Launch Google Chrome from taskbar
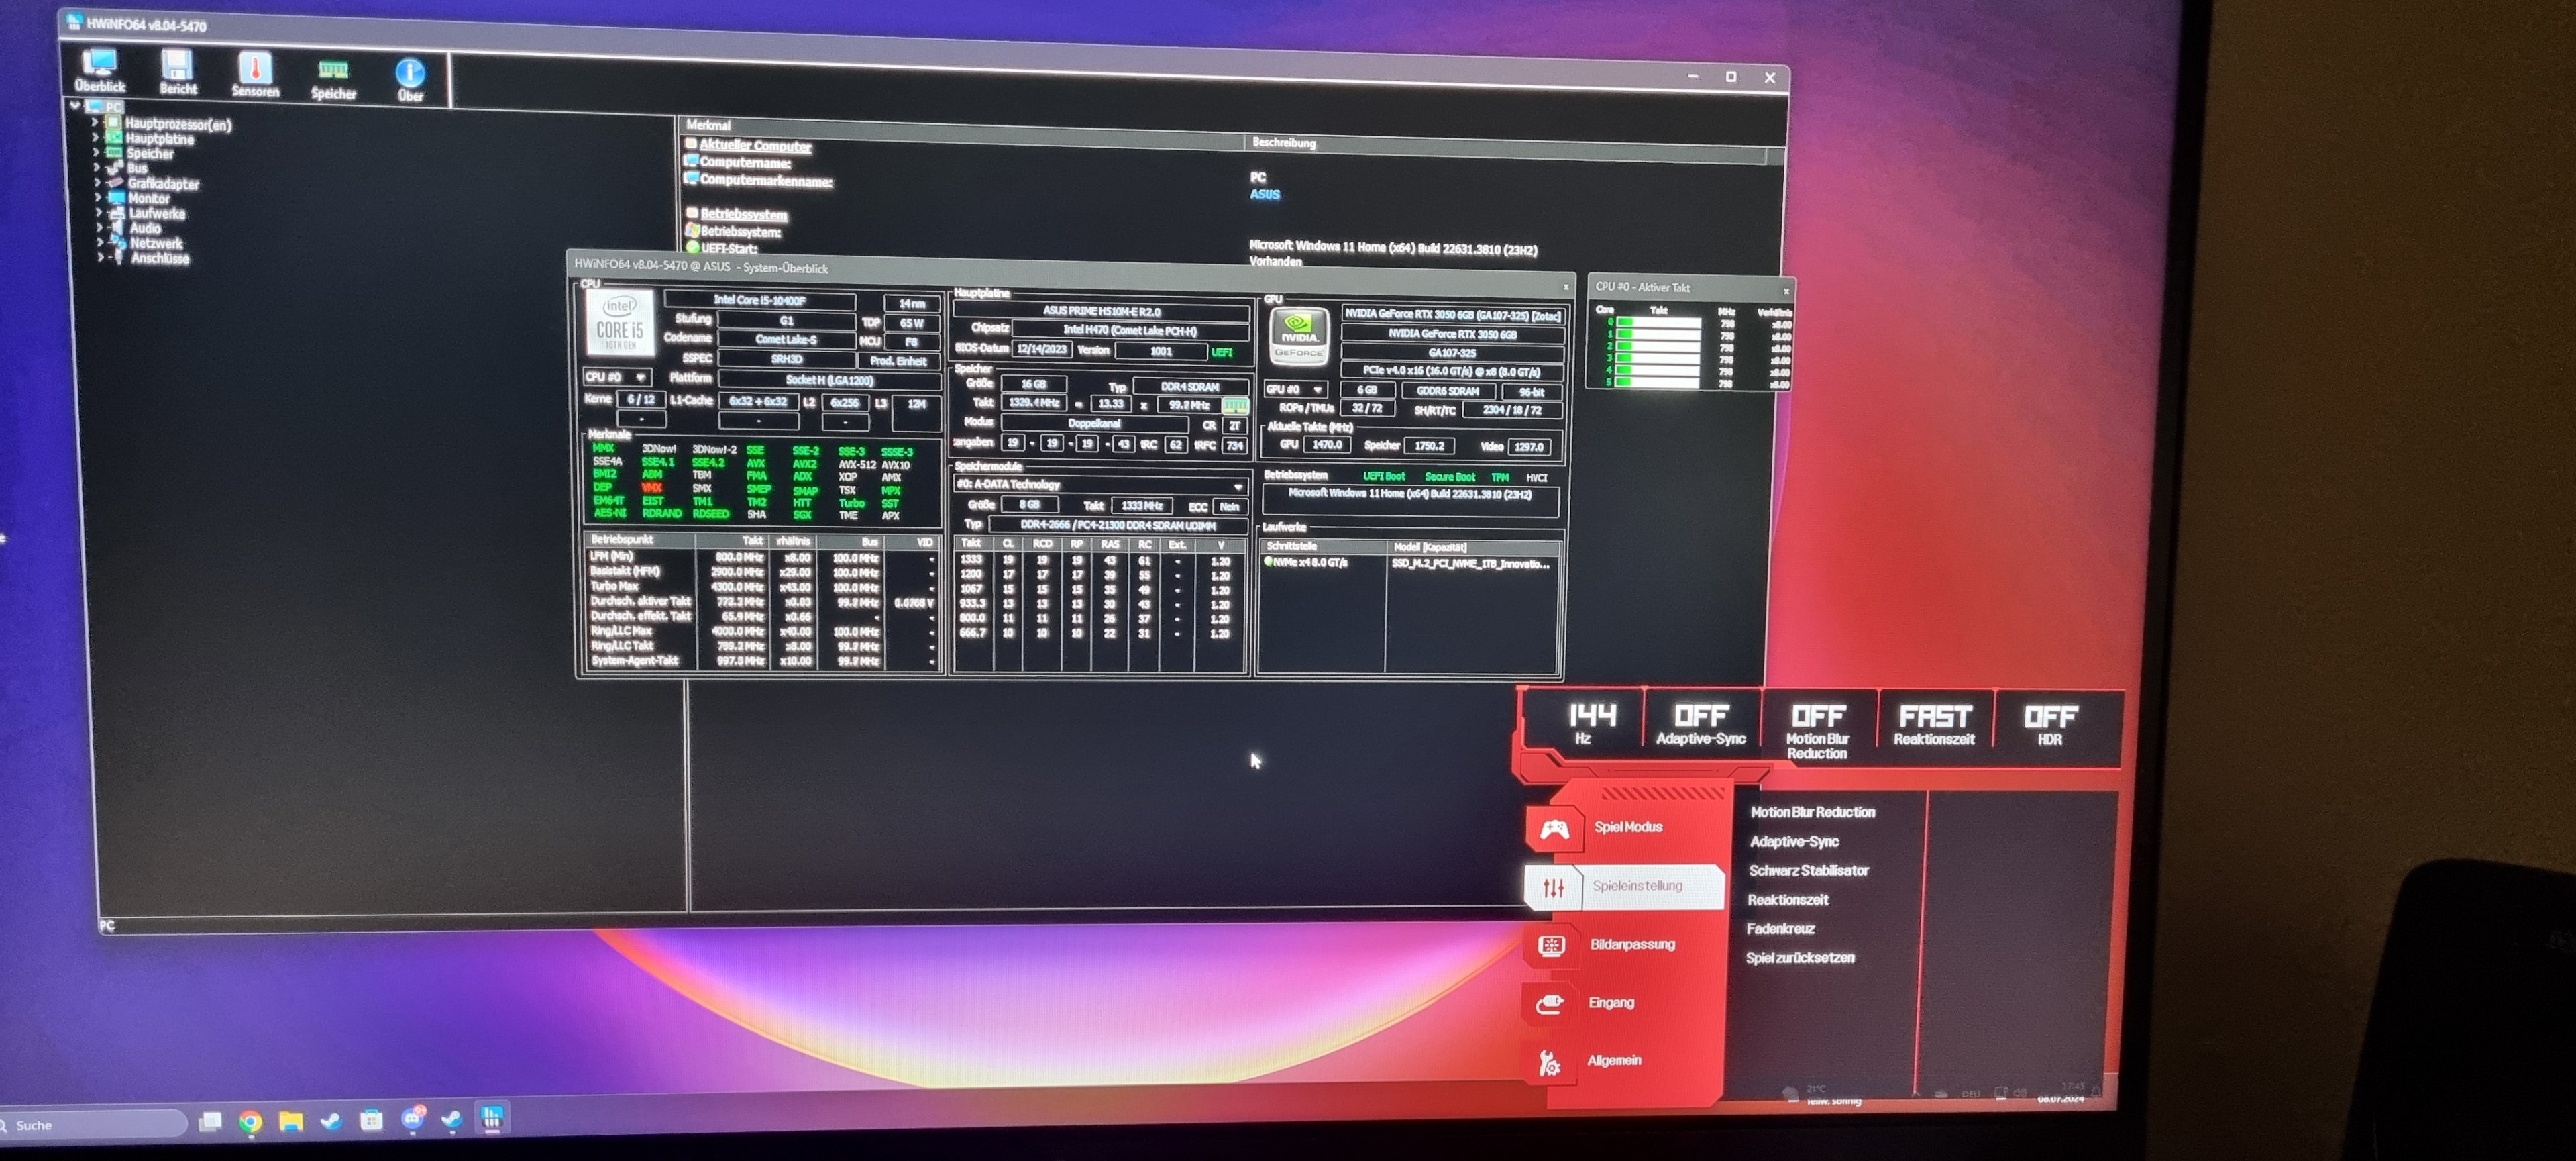Image resolution: width=2576 pixels, height=1161 pixels. 250,1121
